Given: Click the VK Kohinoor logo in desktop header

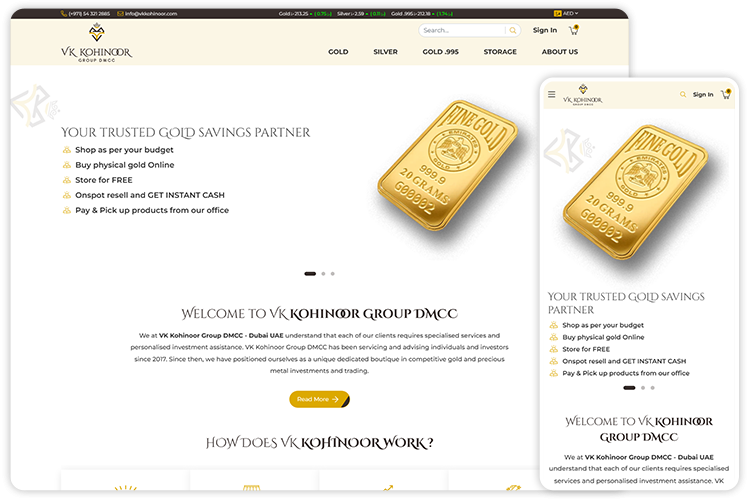Looking at the screenshot, I should click(96, 43).
